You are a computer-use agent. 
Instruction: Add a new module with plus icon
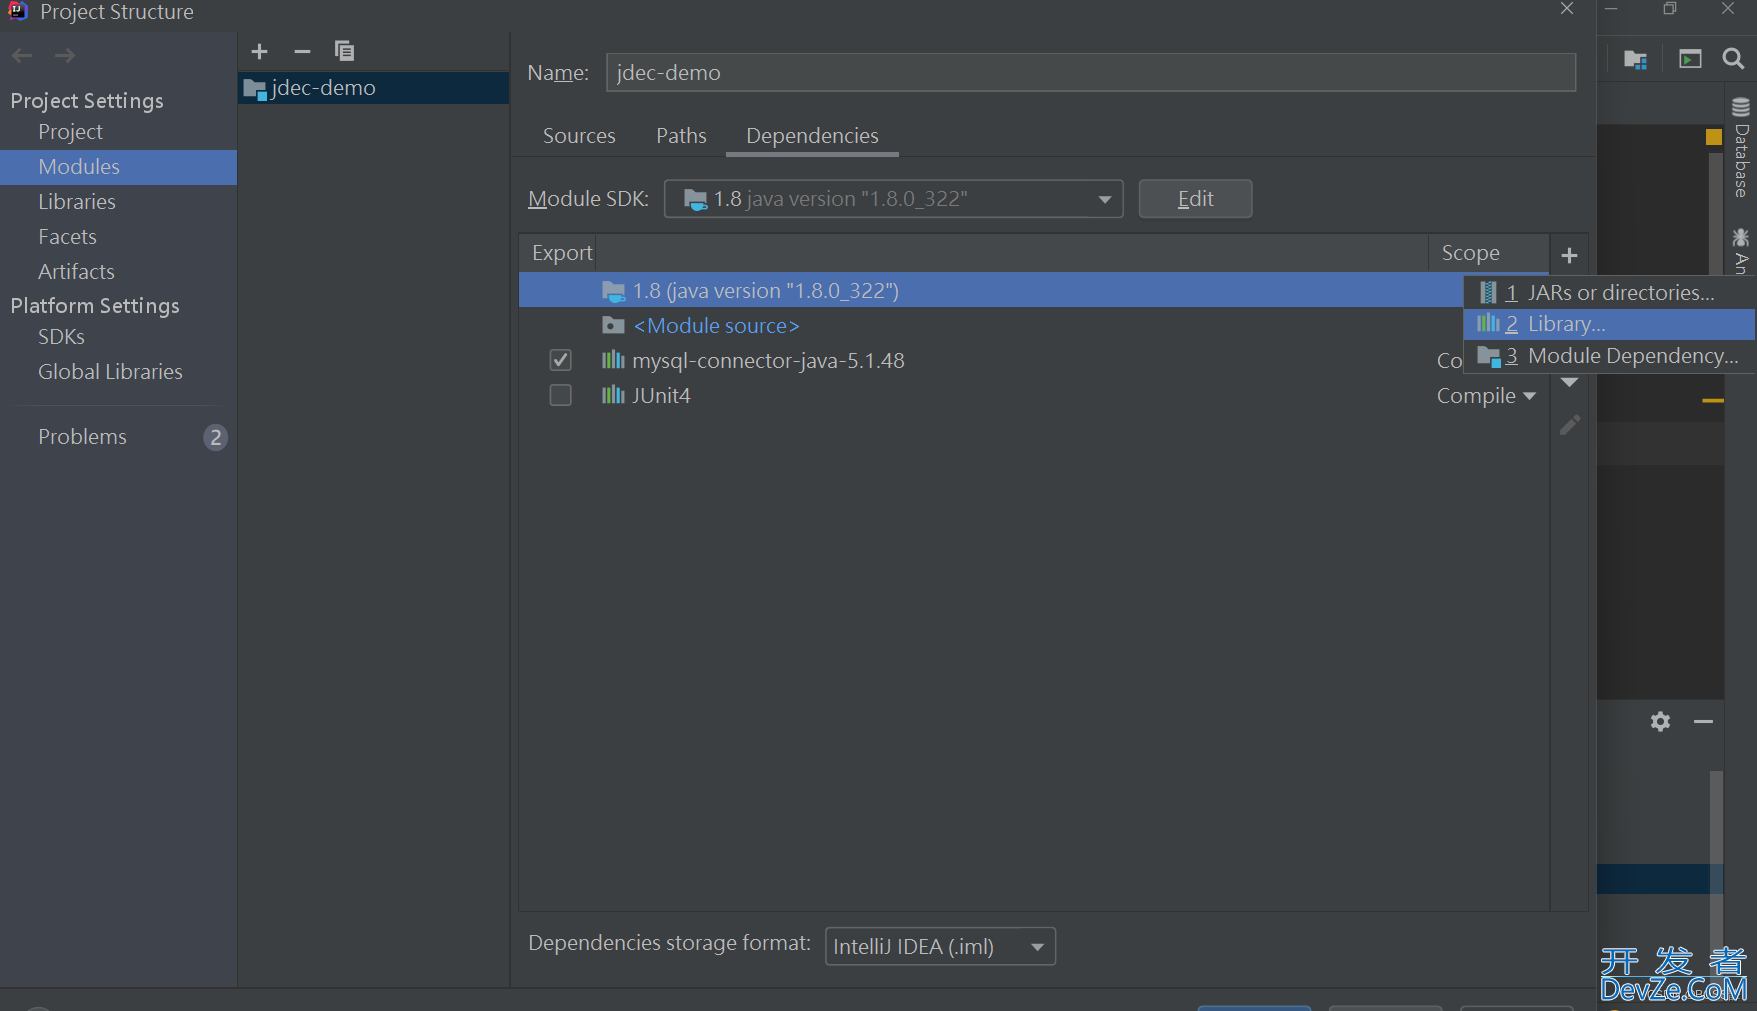point(259,51)
